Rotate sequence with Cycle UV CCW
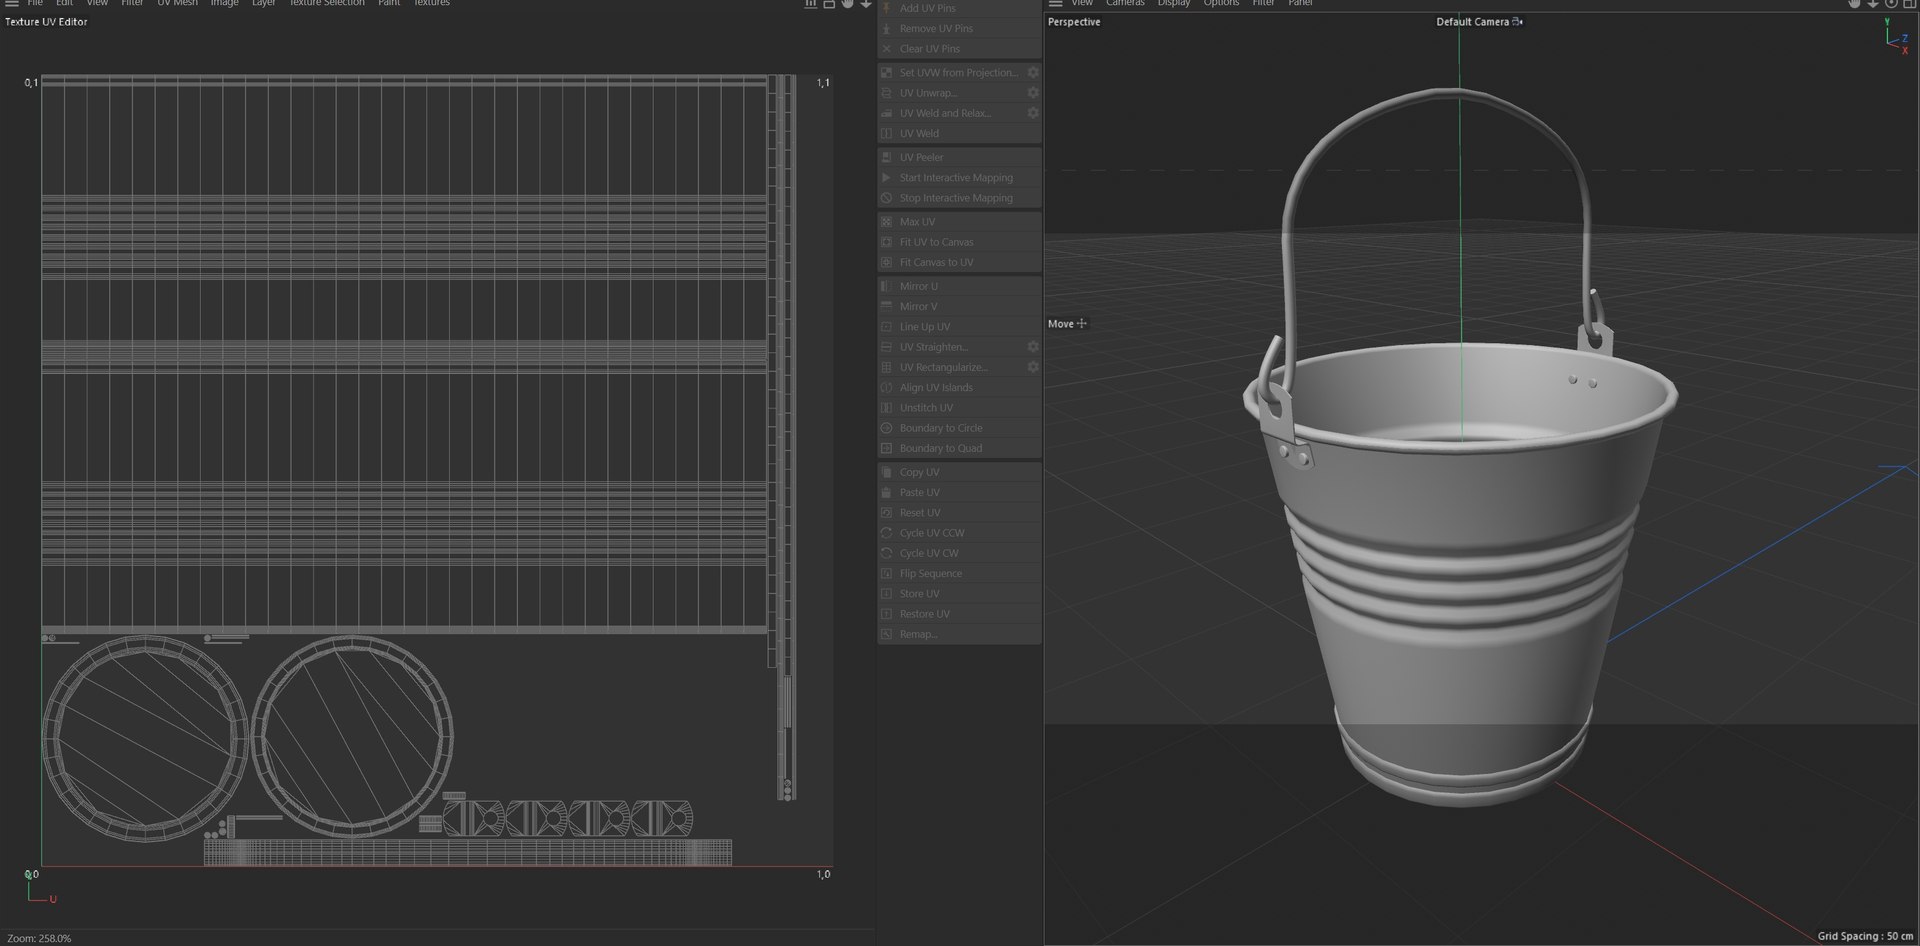The height and width of the screenshot is (946, 1920). [x=960, y=533]
